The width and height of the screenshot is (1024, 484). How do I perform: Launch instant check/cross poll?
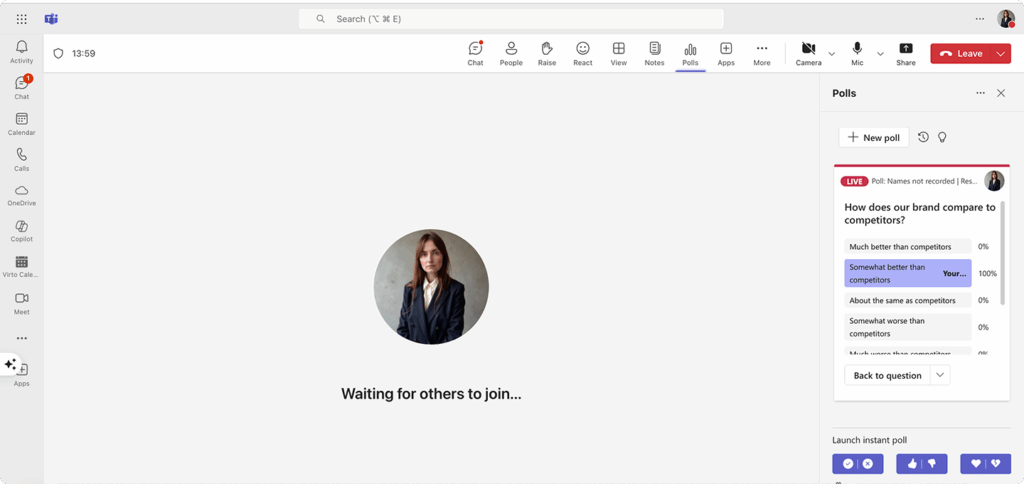coord(857,464)
